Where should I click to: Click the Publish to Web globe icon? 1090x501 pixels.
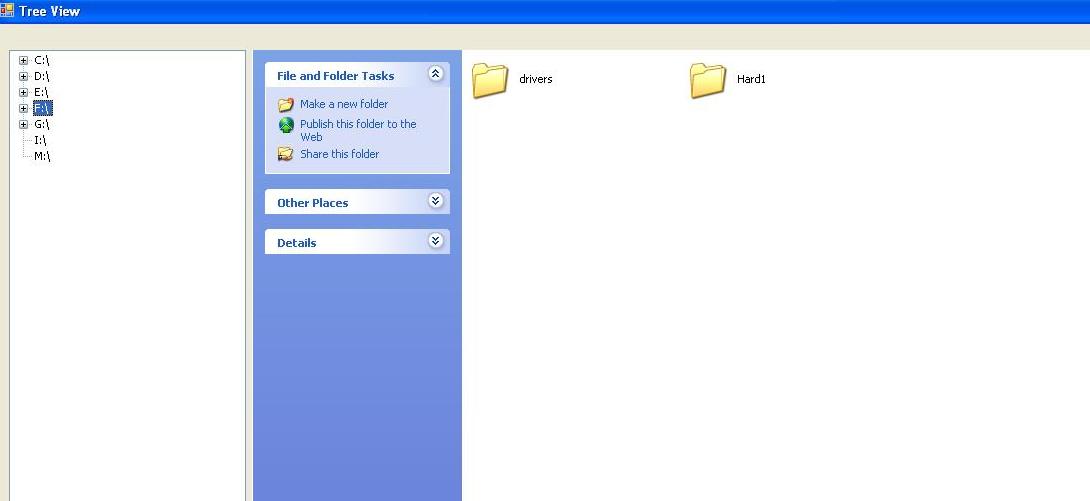coord(286,125)
